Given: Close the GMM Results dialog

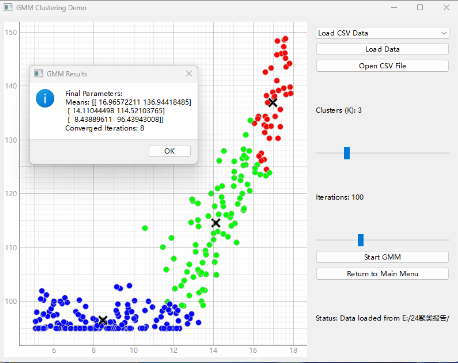Looking at the screenshot, I should coord(189,73).
